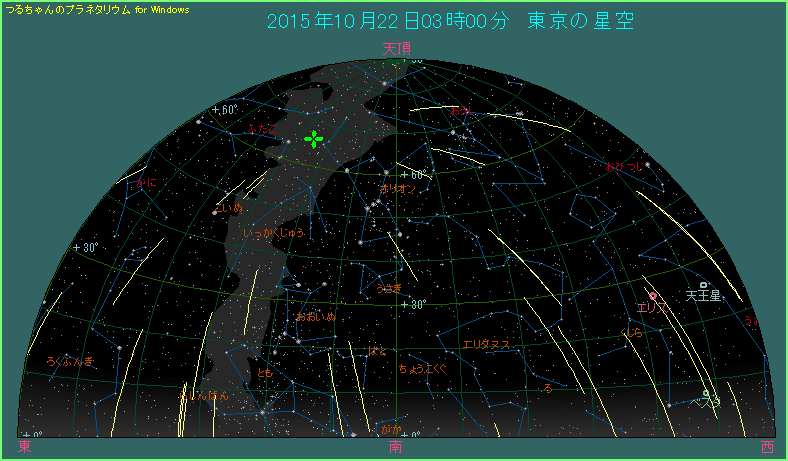This screenshot has width=788, height=461.
Task: Click the 南 south direction label
Action: click(x=396, y=447)
